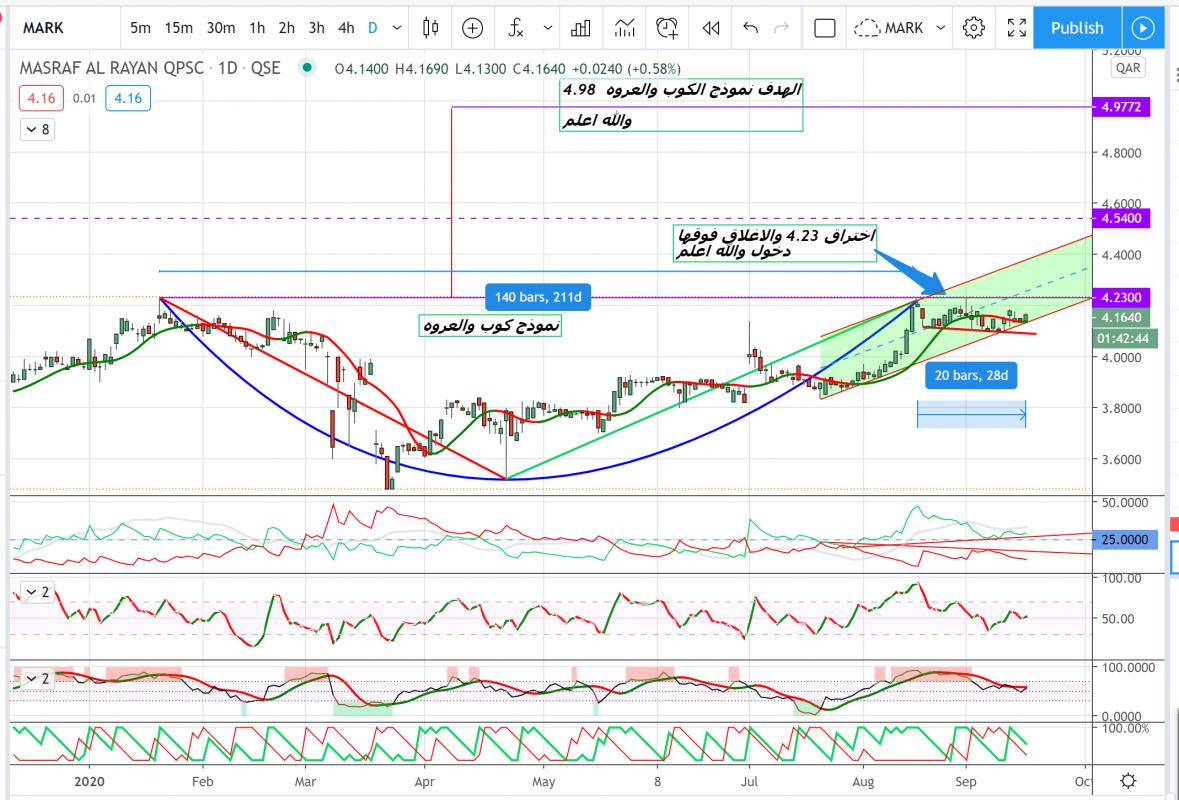The image size is (1179, 800).
Task: Click the 4.1640 current price label
Action: [x=1121, y=317]
